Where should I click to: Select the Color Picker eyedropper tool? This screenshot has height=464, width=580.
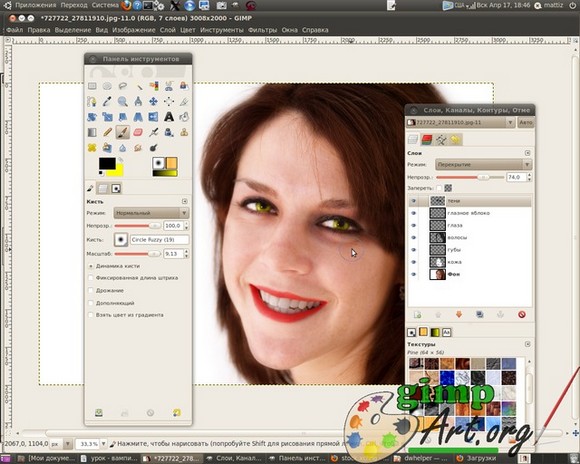[107, 101]
